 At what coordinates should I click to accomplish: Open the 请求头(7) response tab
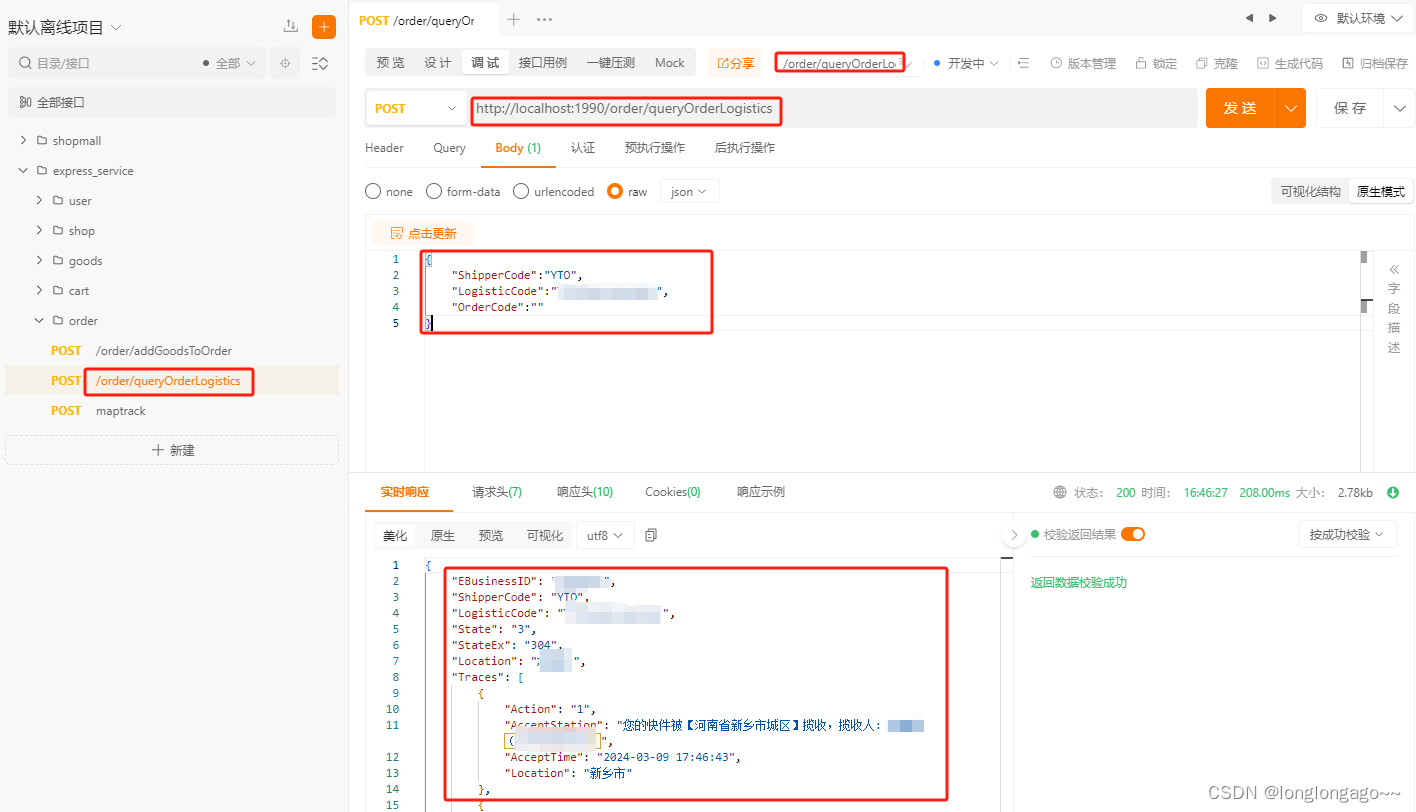pos(497,492)
